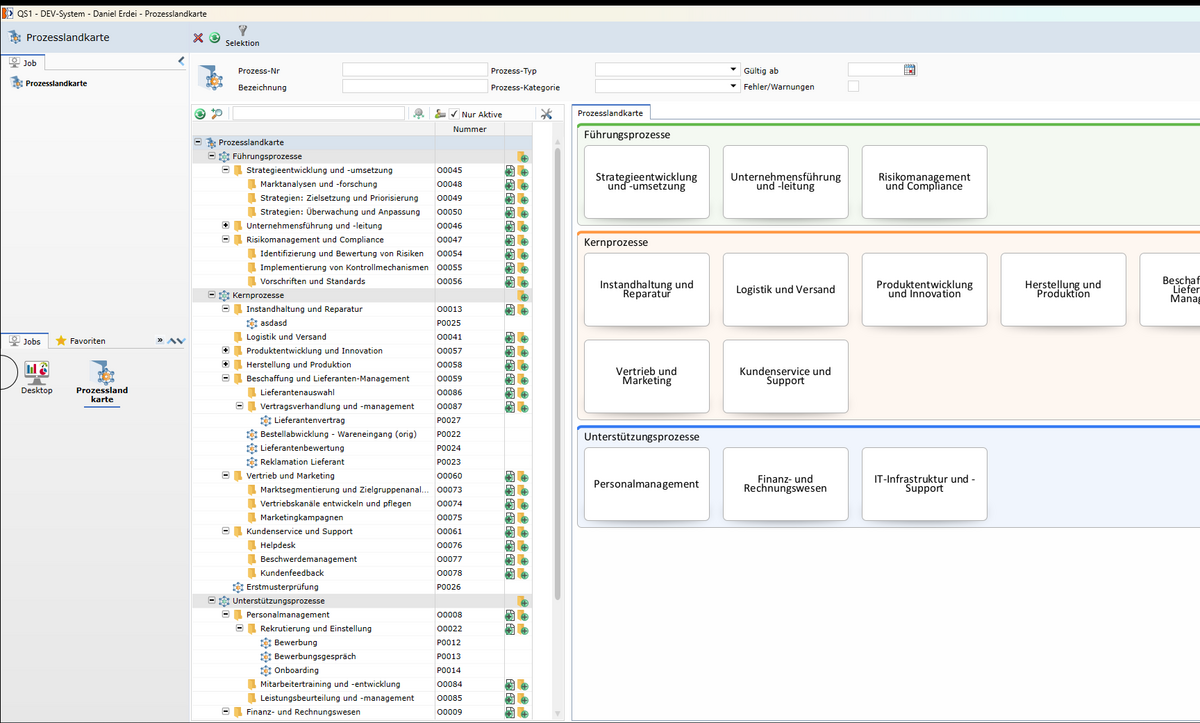The height and width of the screenshot is (723, 1200).
Task: Click add-document icon in row O0022
Action: coord(509,629)
